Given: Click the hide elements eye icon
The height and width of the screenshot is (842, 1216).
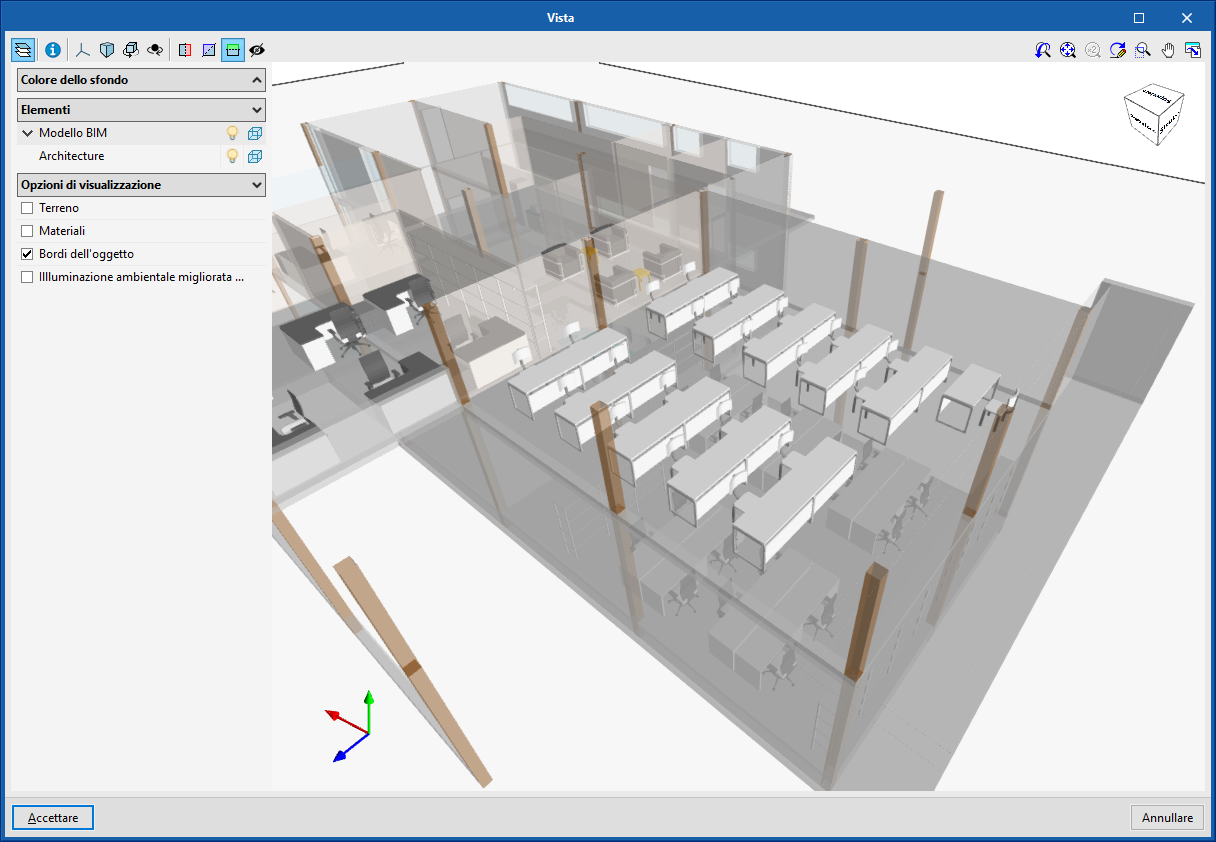Looking at the screenshot, I should point(257,49).
